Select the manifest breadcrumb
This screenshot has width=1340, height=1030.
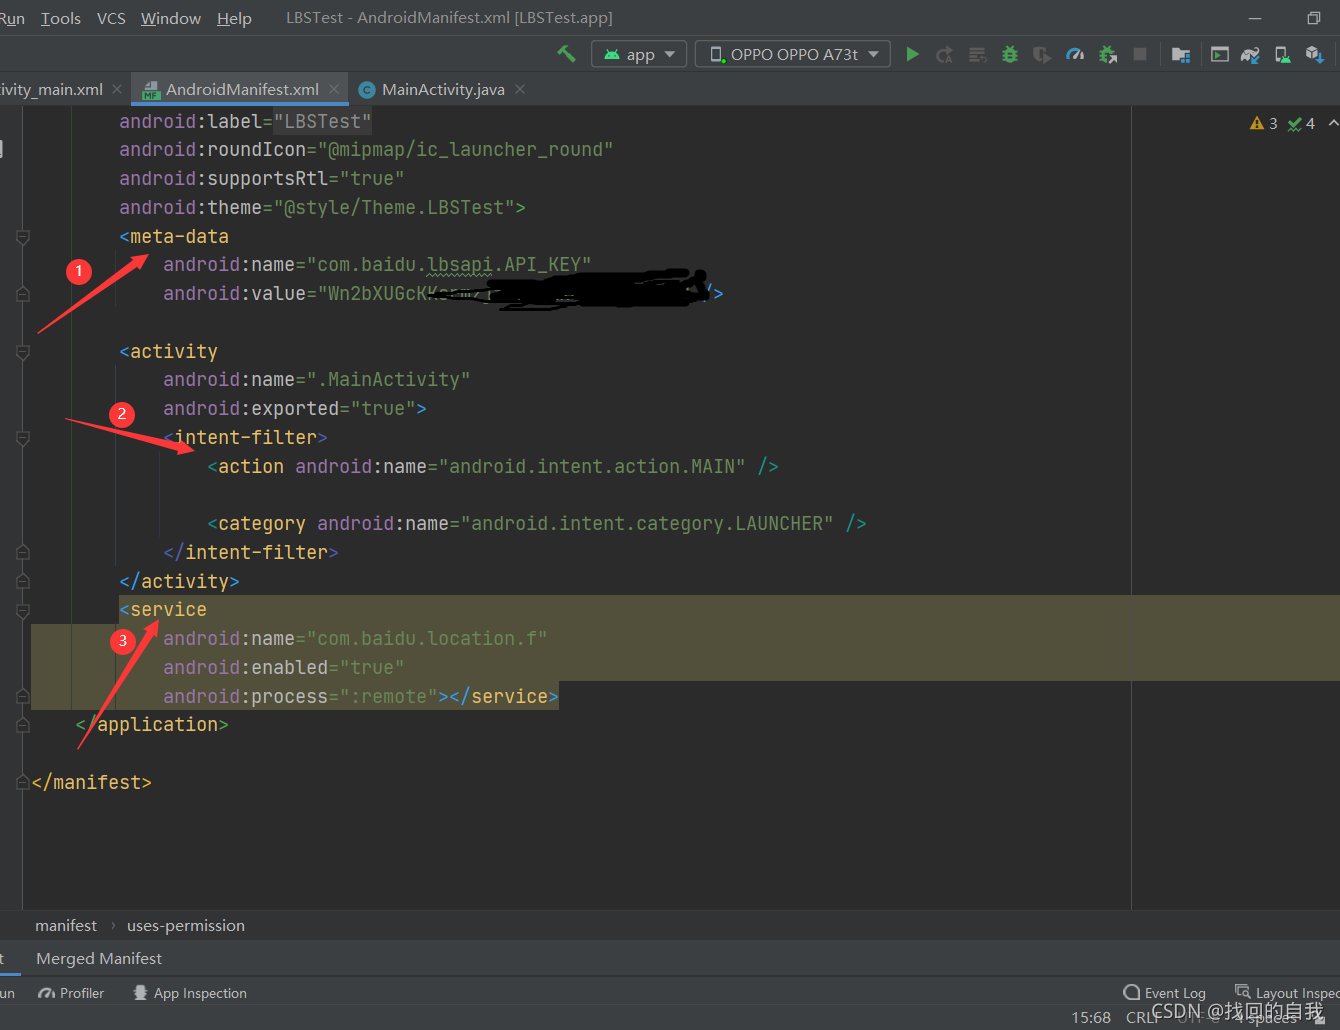coord(66,925)
